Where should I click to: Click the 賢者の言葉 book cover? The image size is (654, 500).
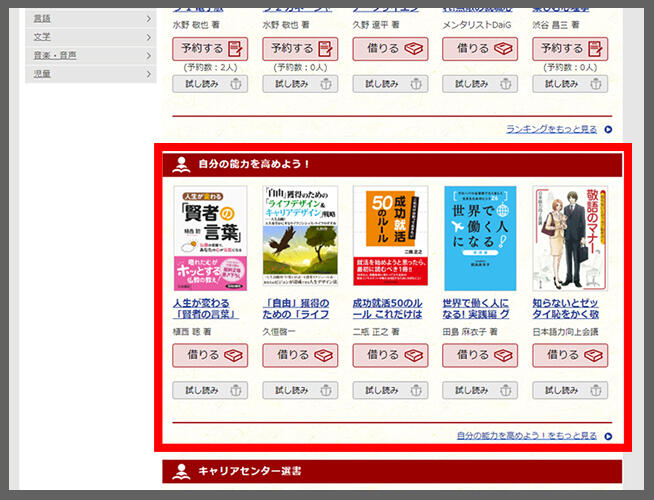click(x=209, y=237)
